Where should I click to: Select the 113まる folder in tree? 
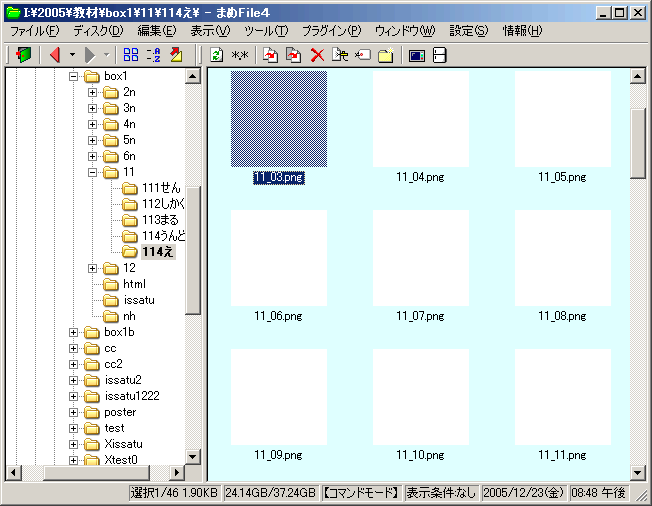(160, 220)
